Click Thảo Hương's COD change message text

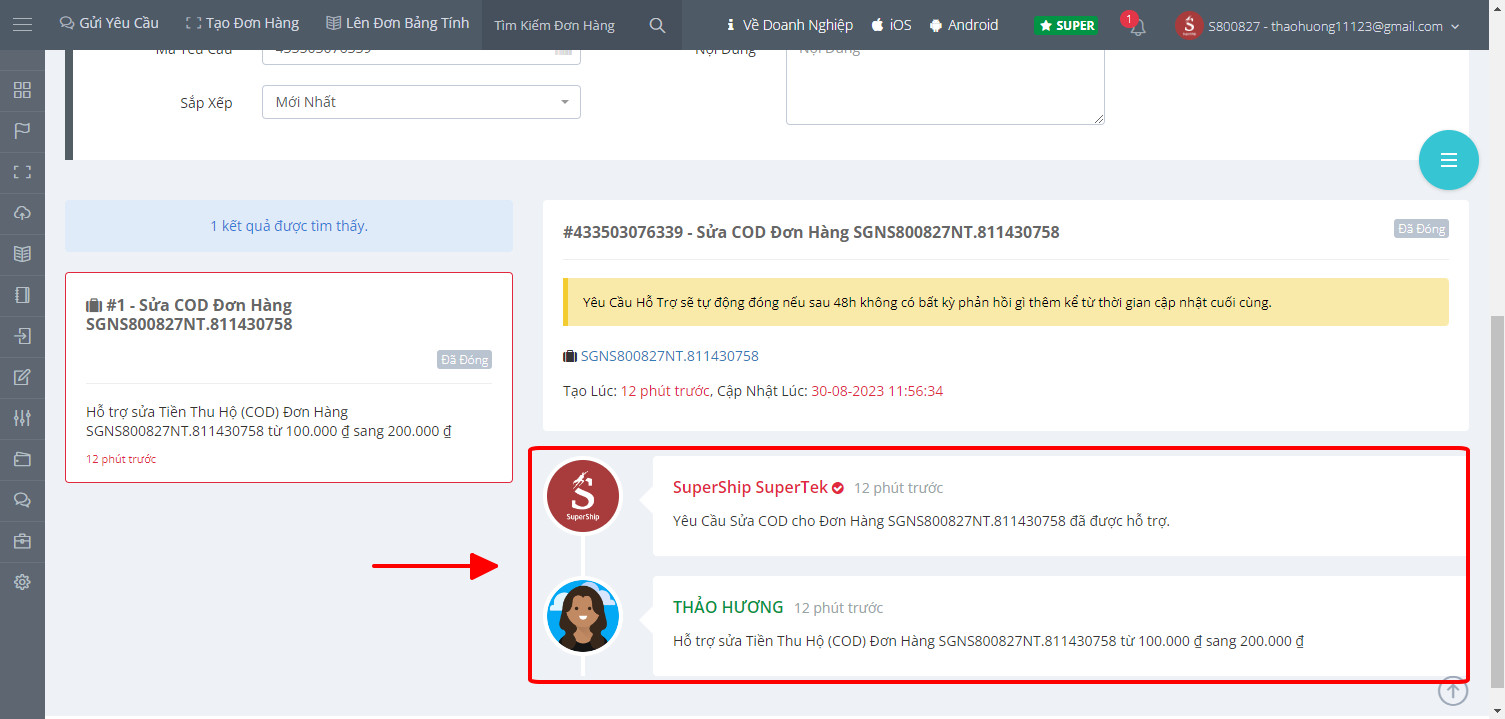[988, 640]
